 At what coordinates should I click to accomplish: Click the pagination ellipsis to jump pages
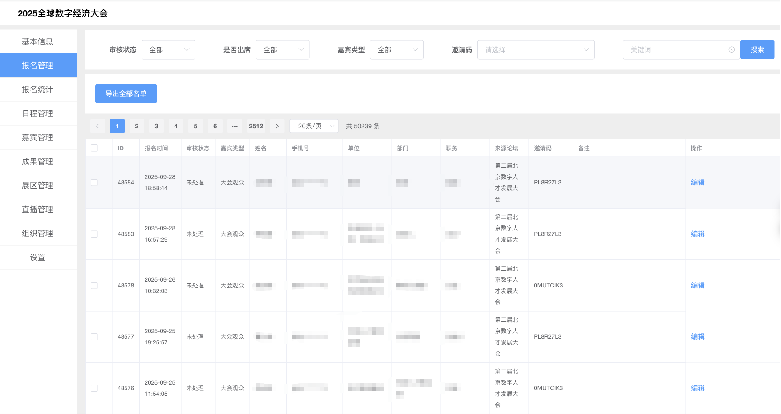234,126
